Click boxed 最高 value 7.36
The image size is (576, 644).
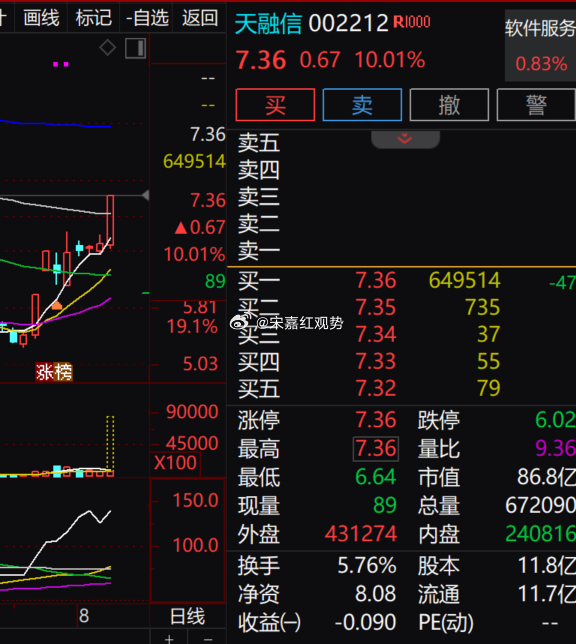click(x=376, y=448)
